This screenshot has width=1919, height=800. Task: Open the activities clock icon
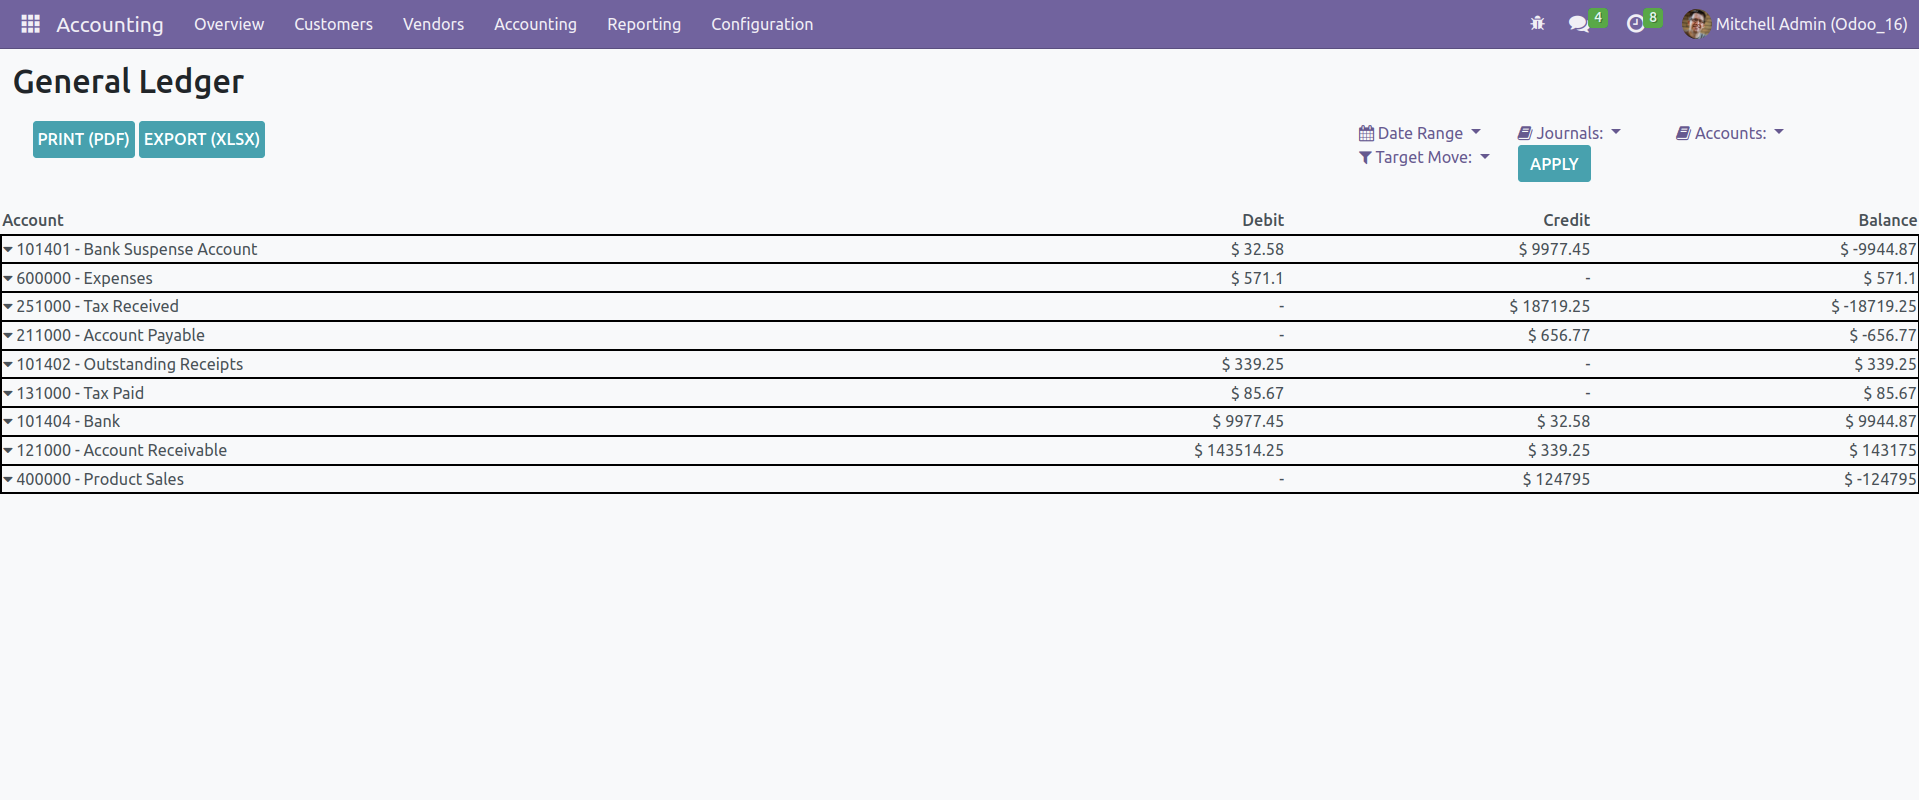[1636, 24]
